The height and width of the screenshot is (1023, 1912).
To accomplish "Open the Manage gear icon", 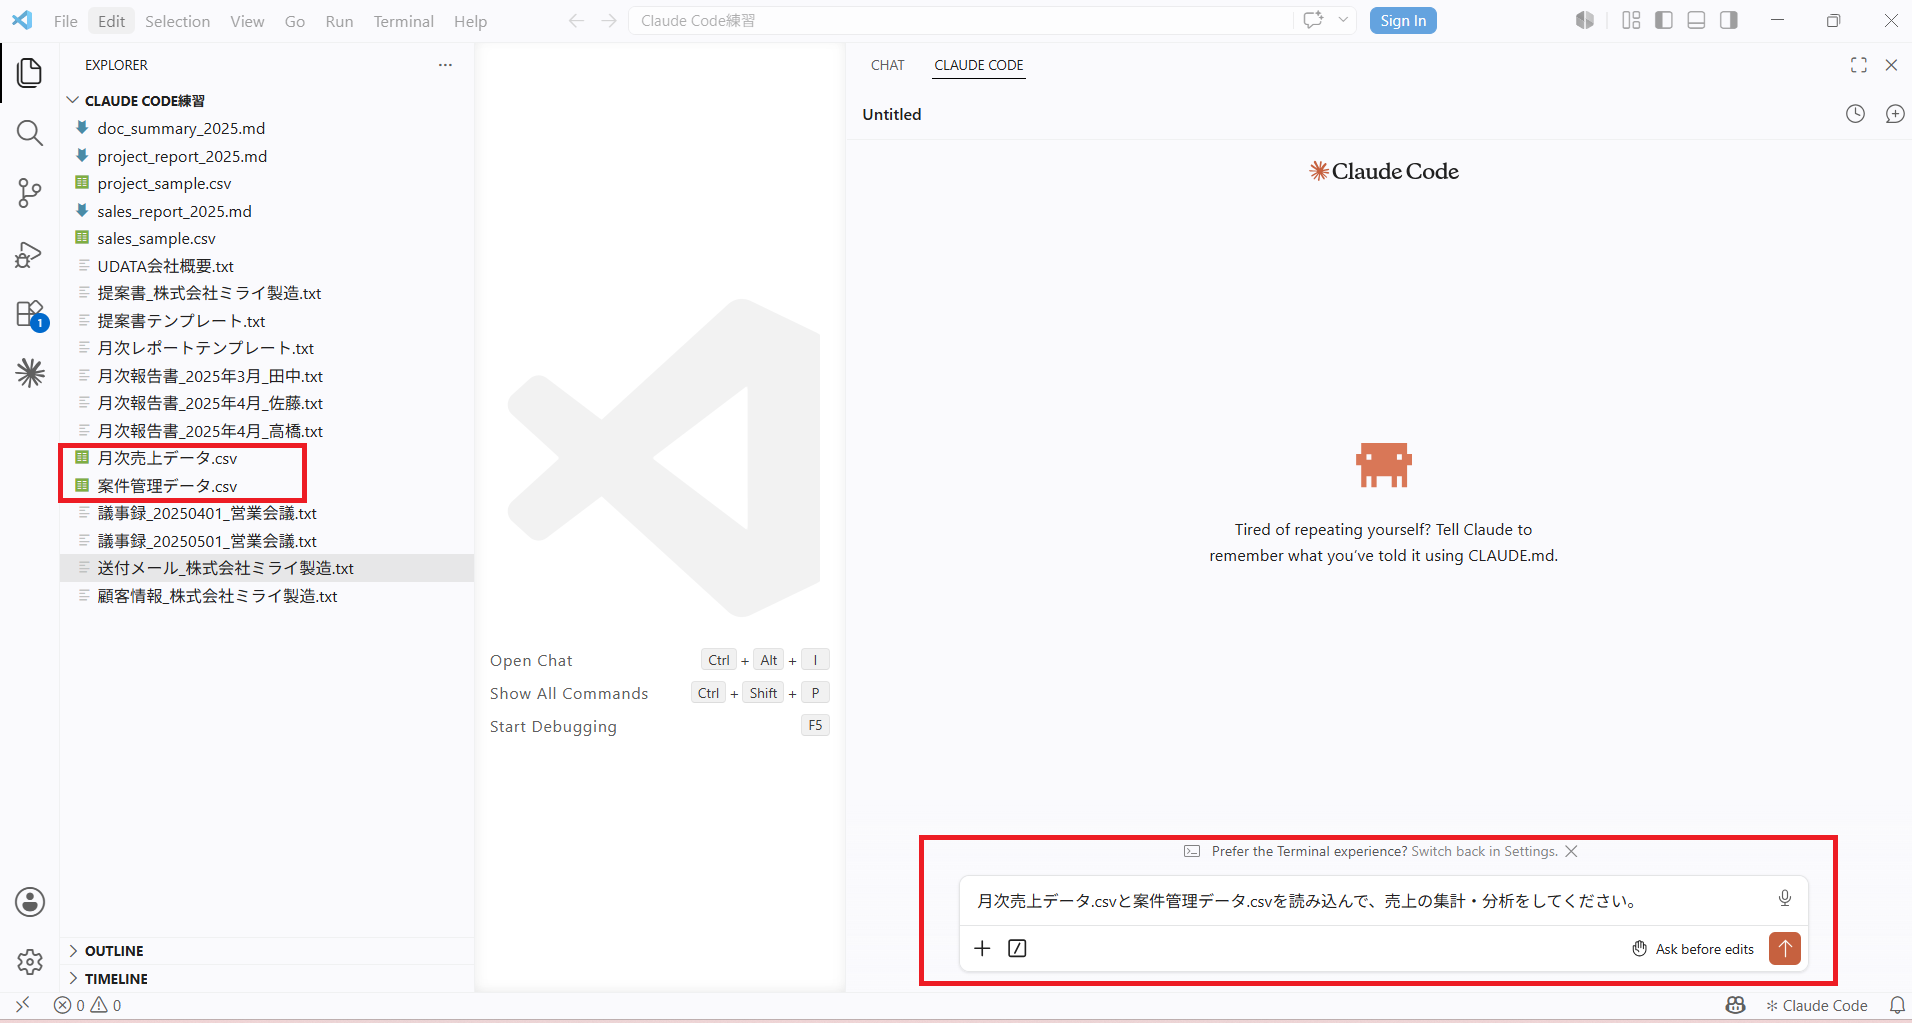I will click(30, 962).
